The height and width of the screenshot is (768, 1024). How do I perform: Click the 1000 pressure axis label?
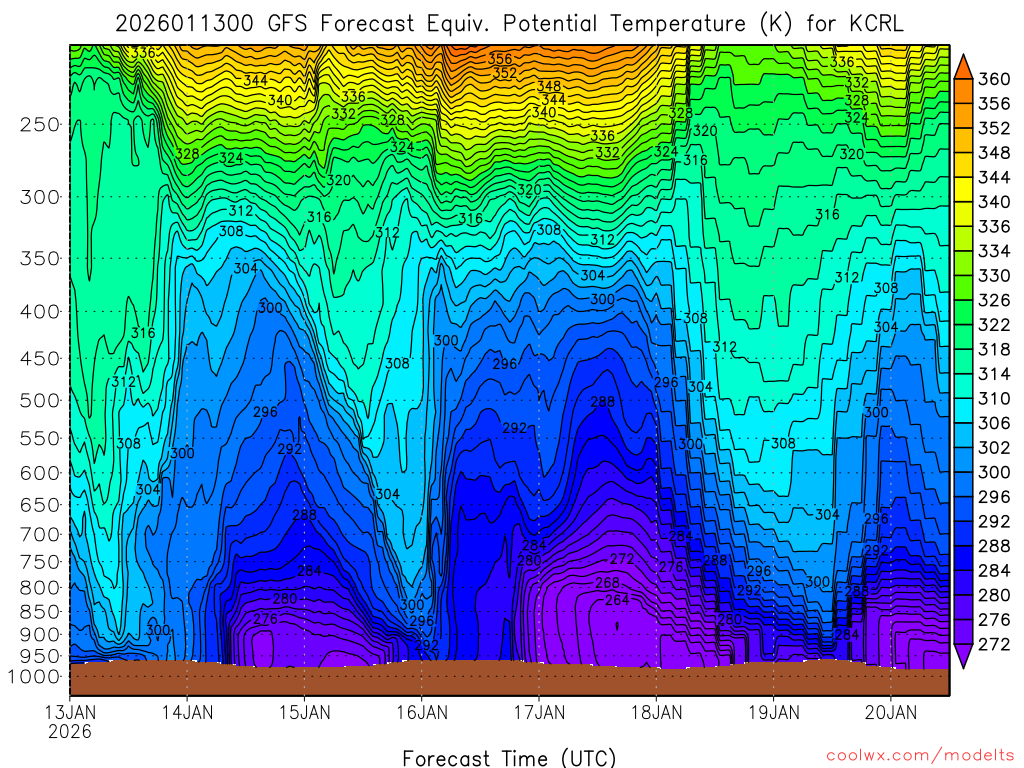click(x=34, y=677)
